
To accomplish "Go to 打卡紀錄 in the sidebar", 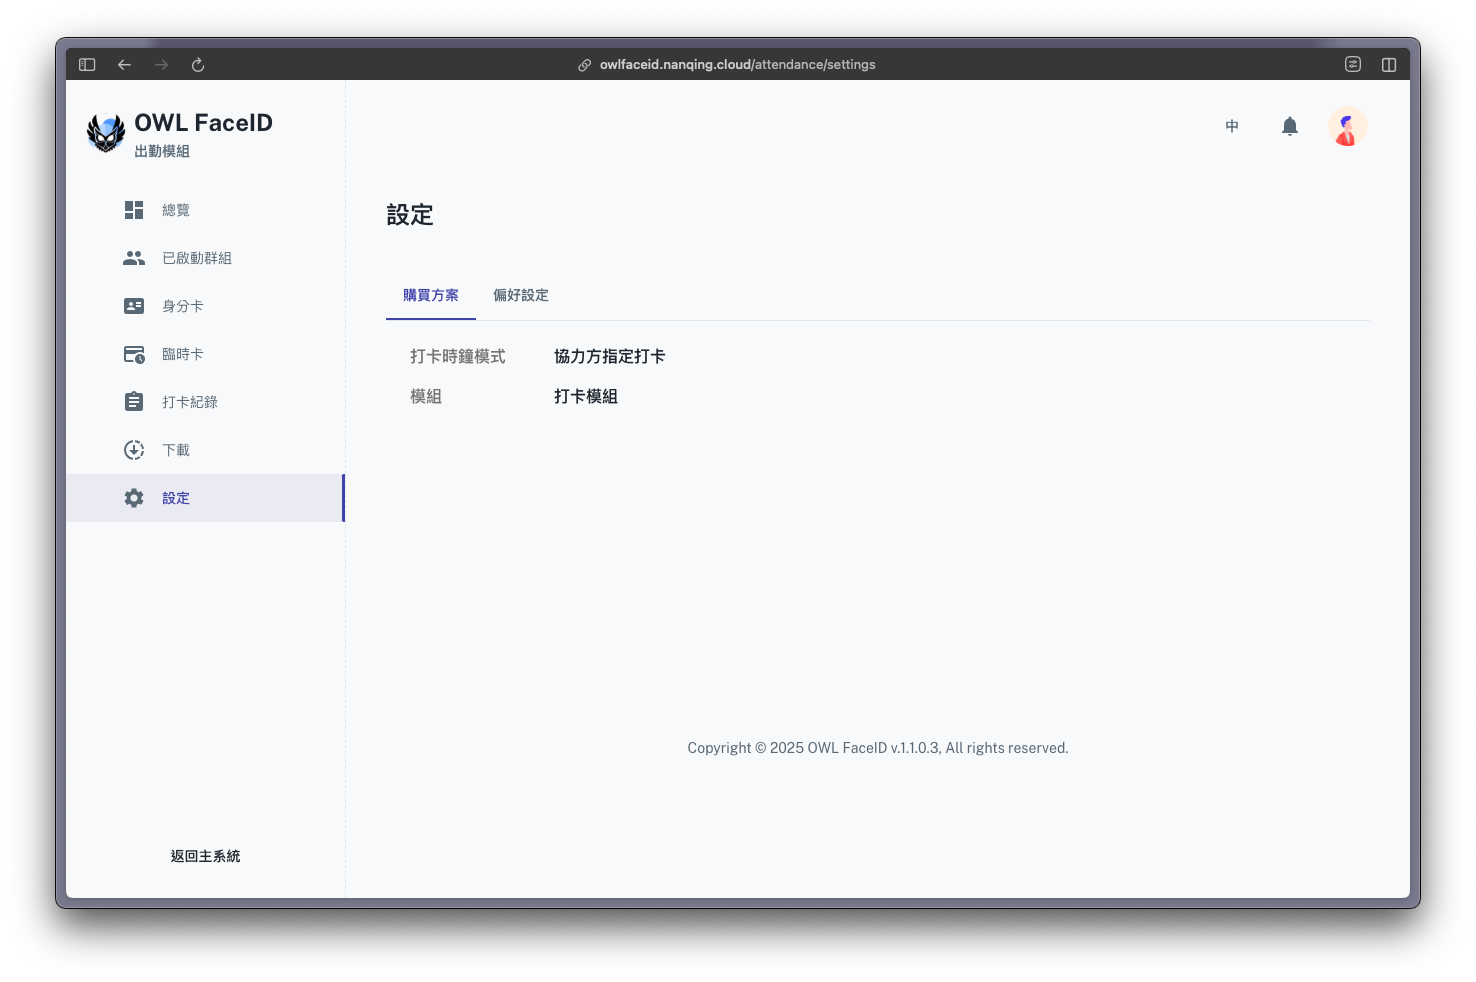I will point(190,402).
